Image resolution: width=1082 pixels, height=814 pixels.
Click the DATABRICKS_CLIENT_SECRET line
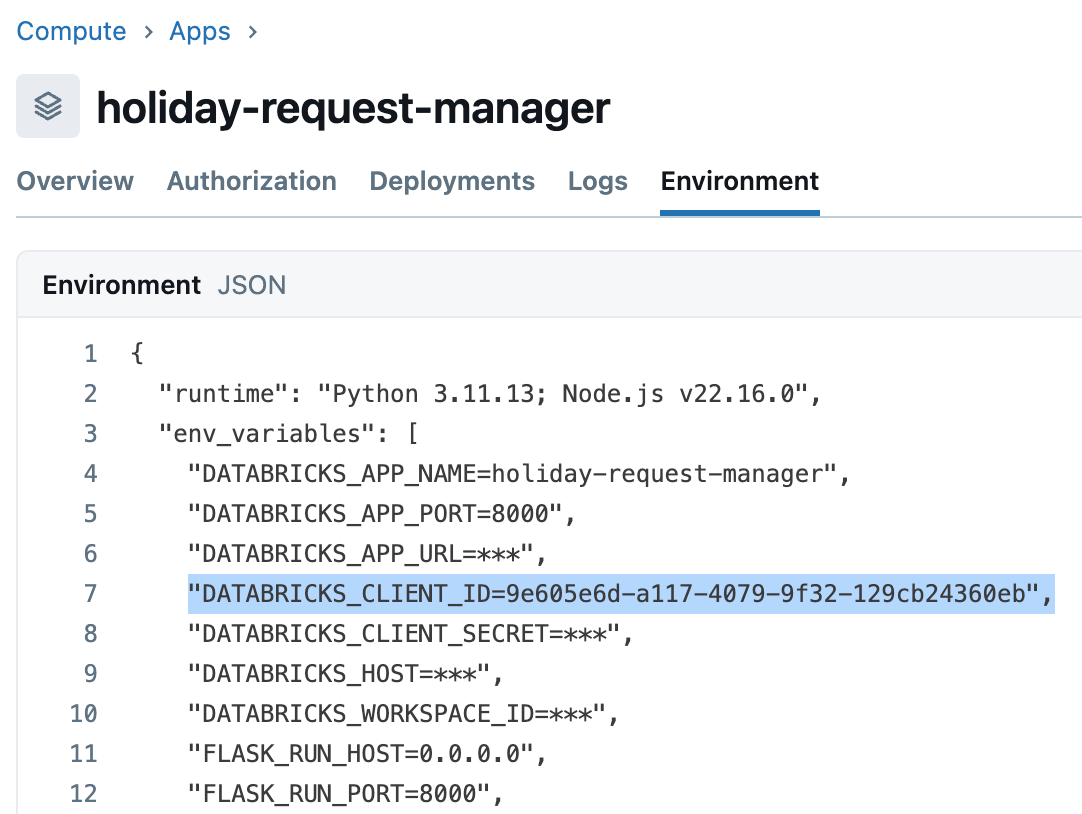coord(410,634)
